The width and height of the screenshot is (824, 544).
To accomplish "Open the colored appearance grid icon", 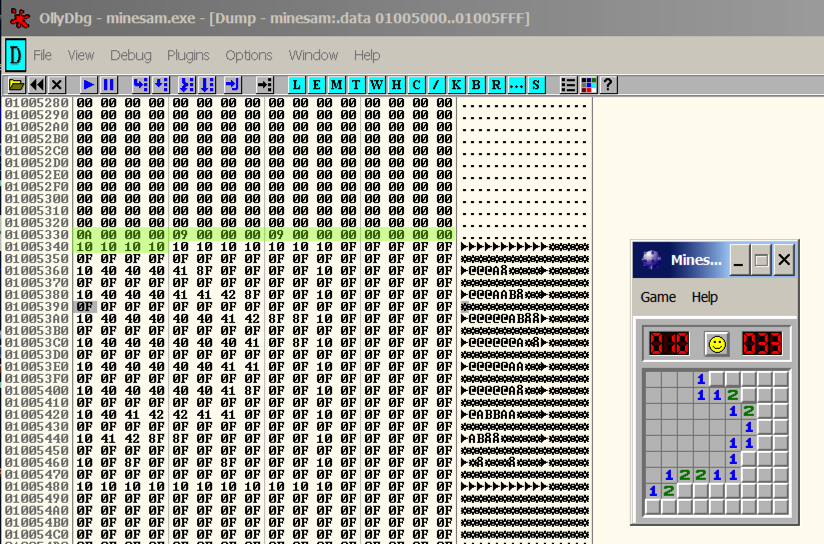I will (x=588, y=85).
